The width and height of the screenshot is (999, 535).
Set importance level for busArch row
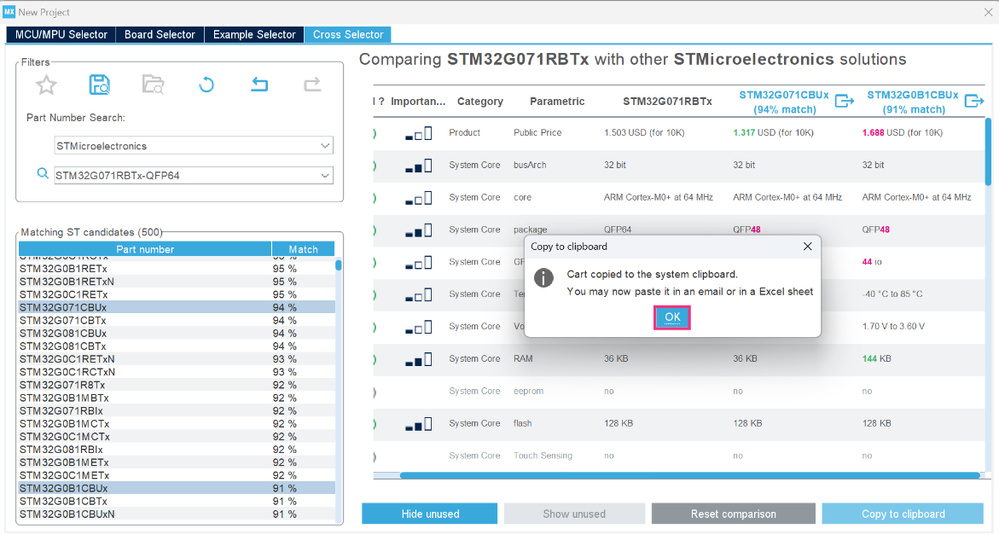(419, 166)
